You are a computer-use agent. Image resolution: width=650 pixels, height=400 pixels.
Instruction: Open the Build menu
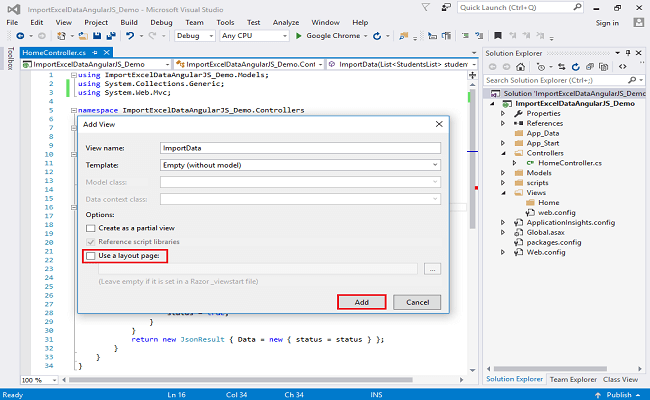(x=129, y=21)
